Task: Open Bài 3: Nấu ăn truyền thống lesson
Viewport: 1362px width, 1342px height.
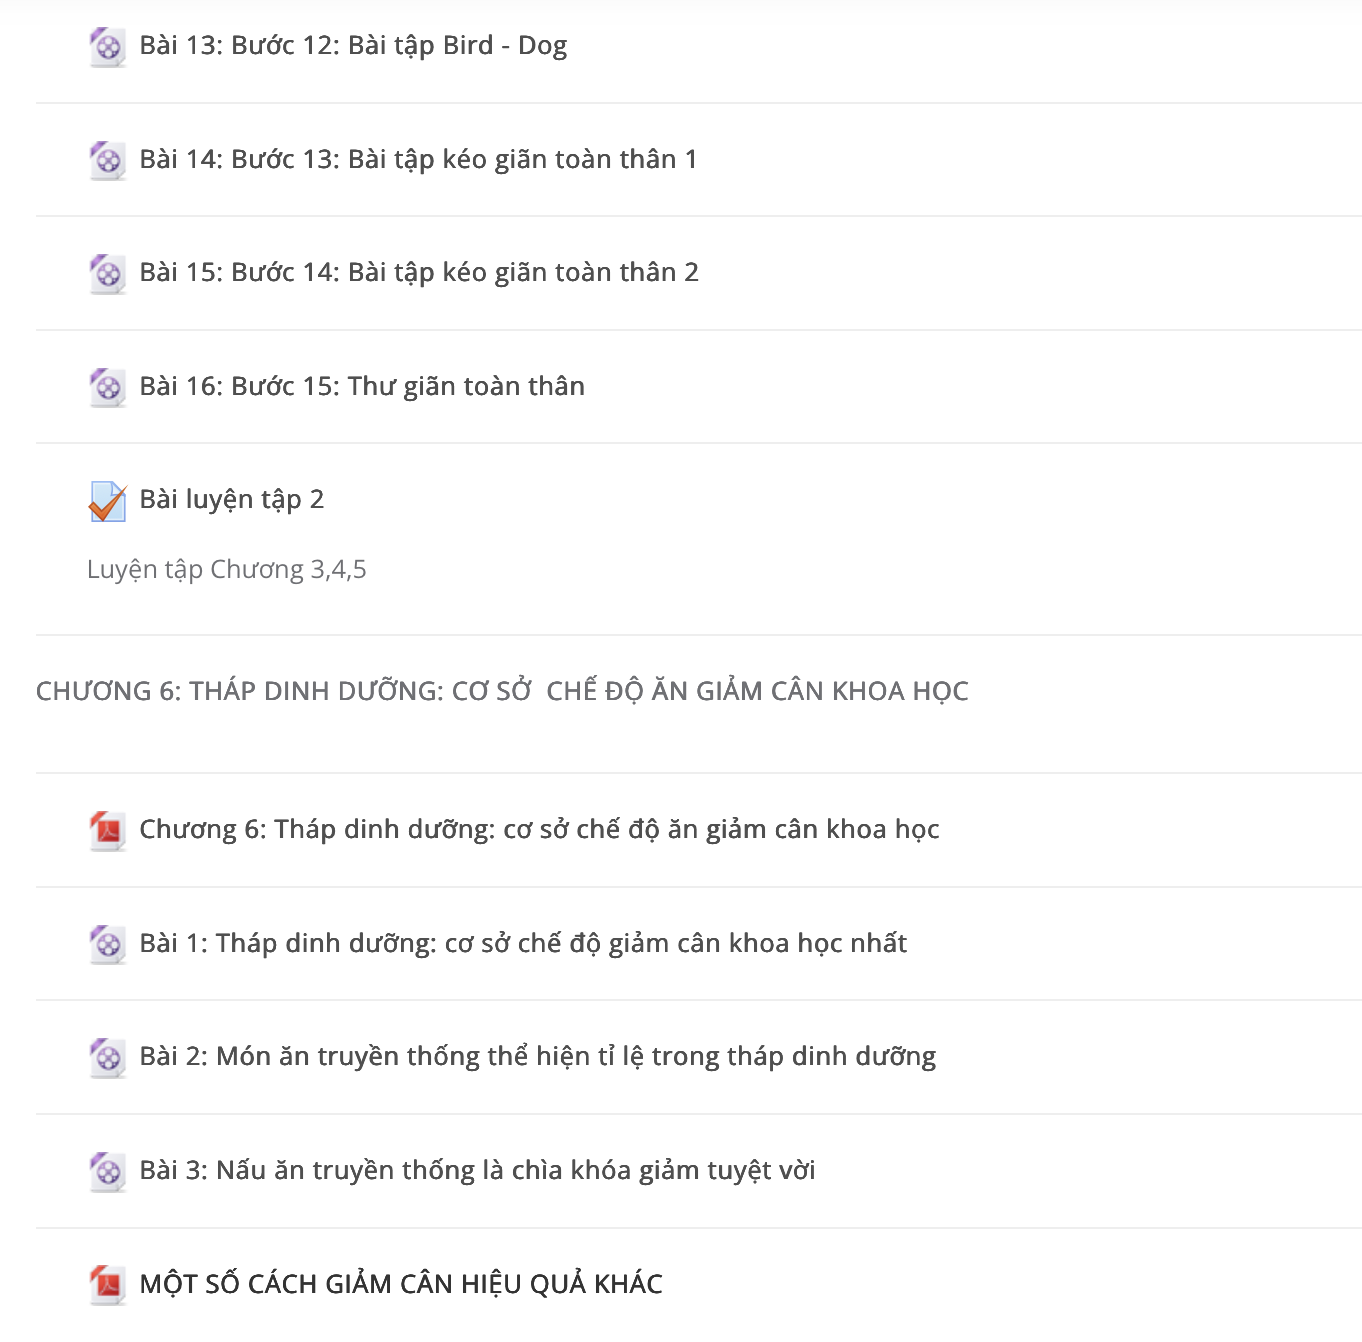Action: point(477,1170)
